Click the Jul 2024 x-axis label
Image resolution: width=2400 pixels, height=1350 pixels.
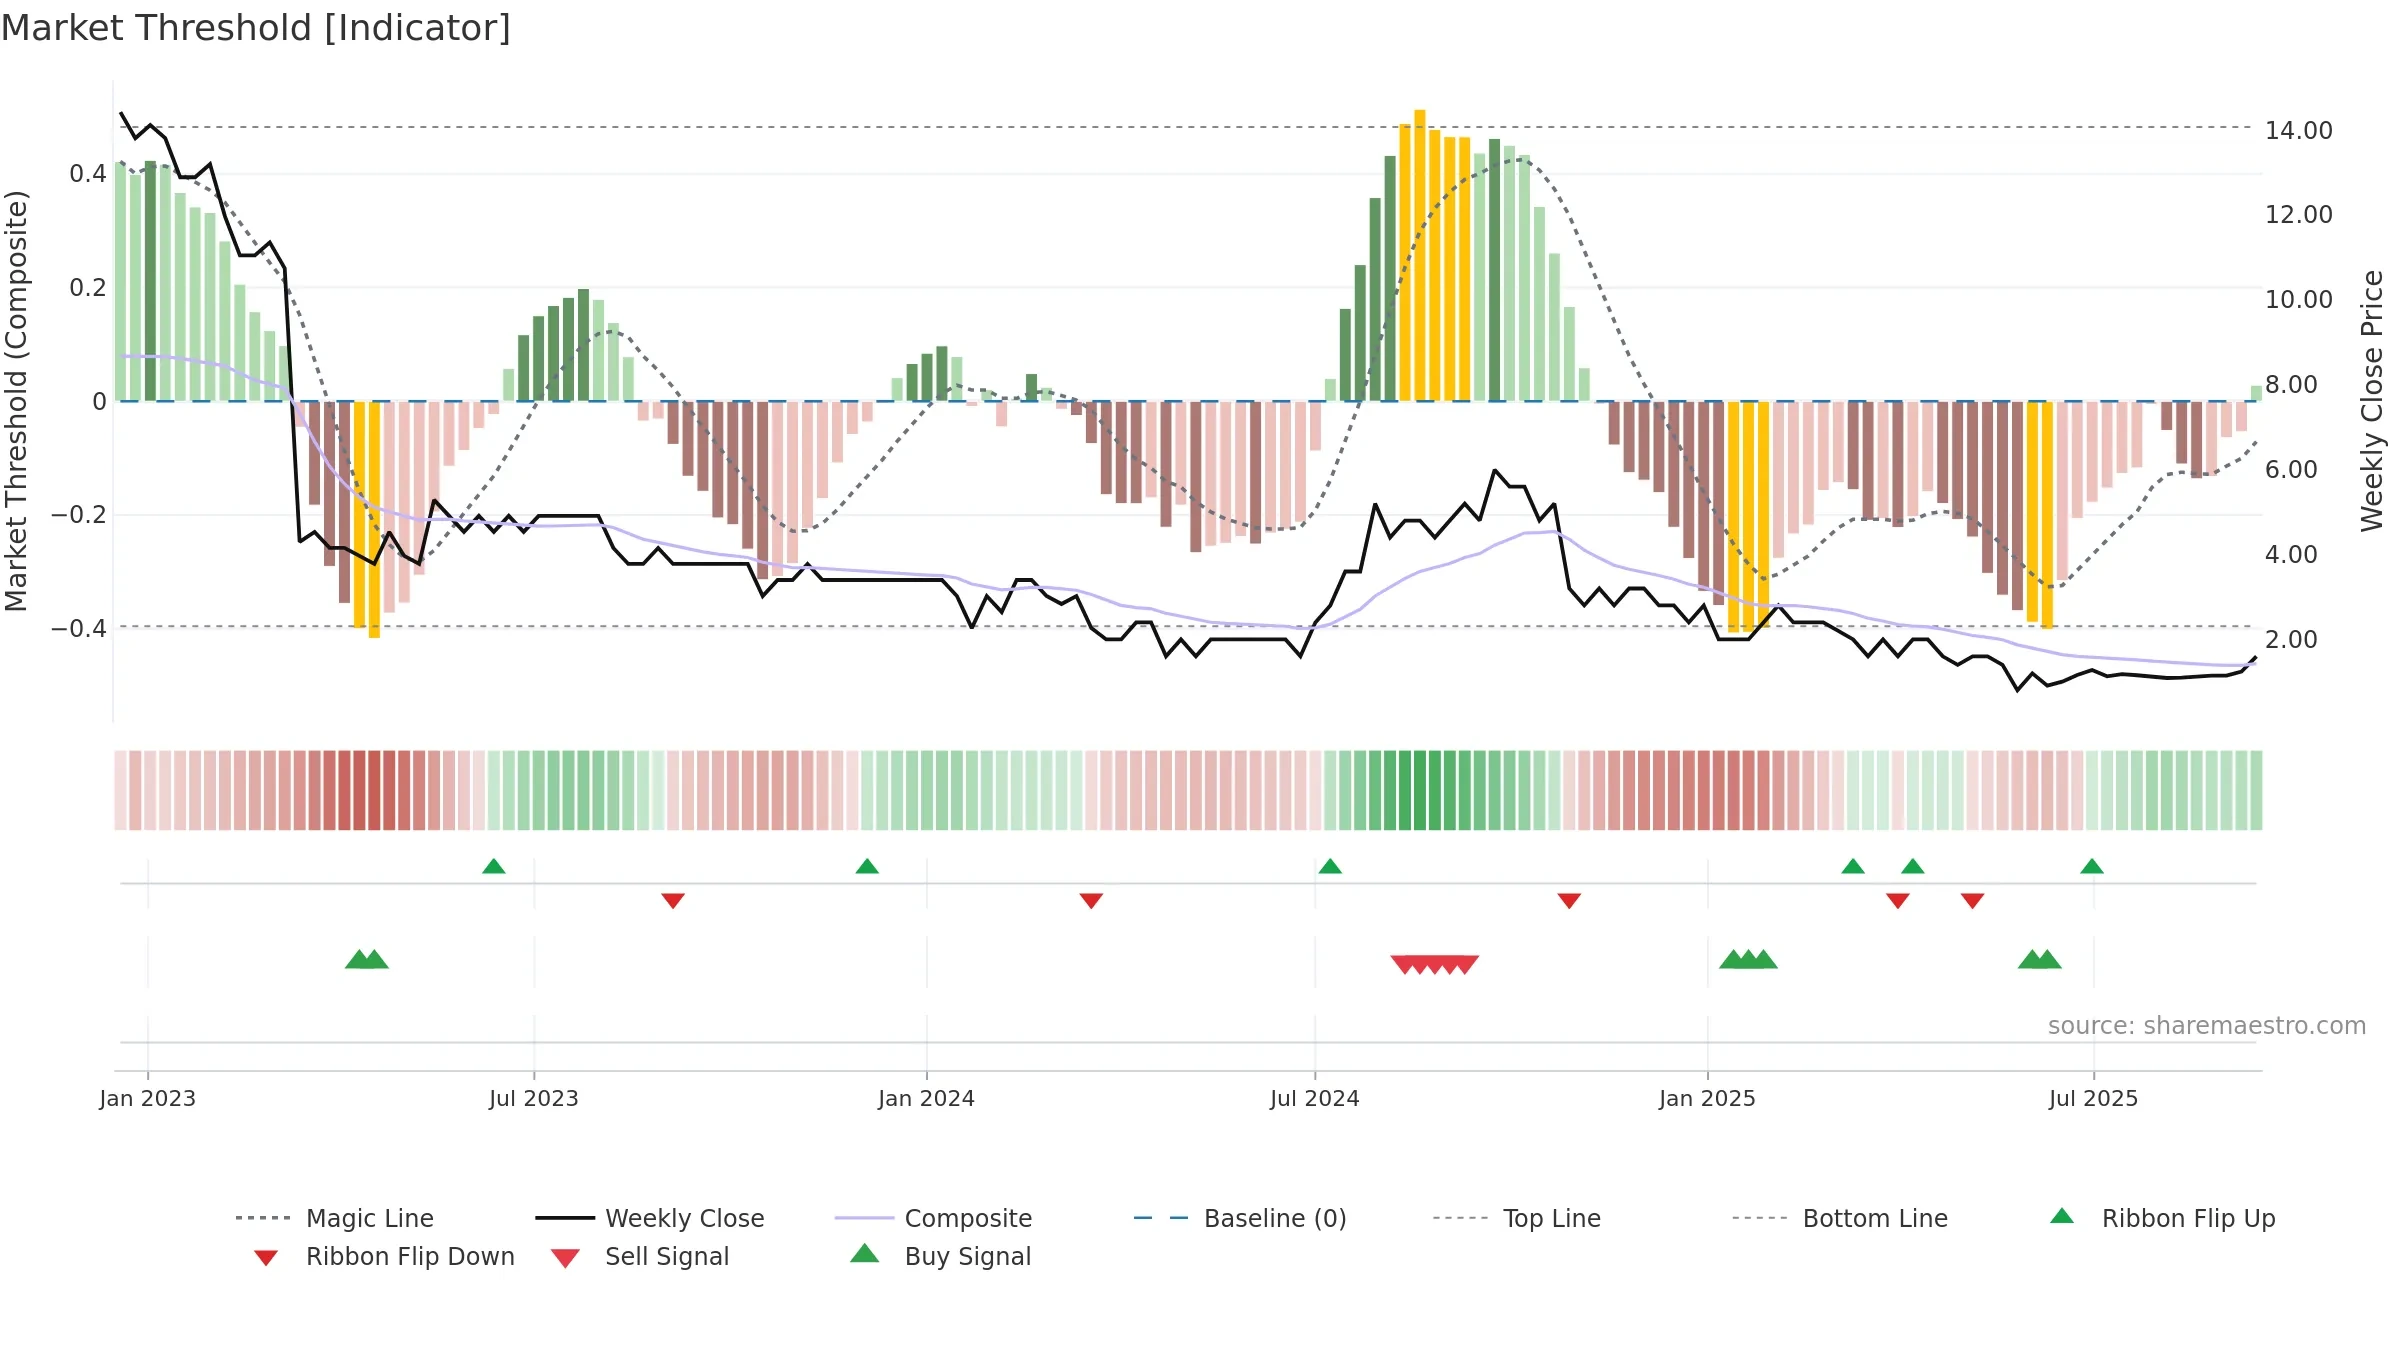coord(1315,1099)
